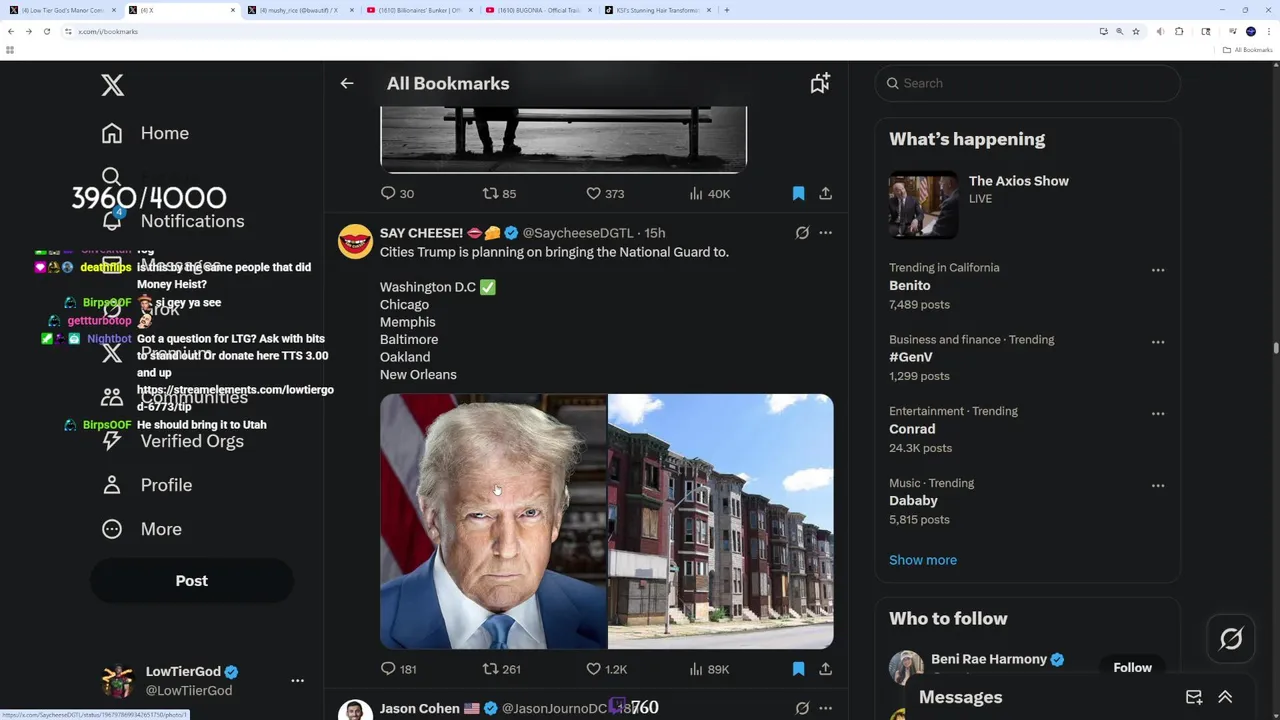
Task: Open The Axios Show live item
Action: pos(1028,204)
